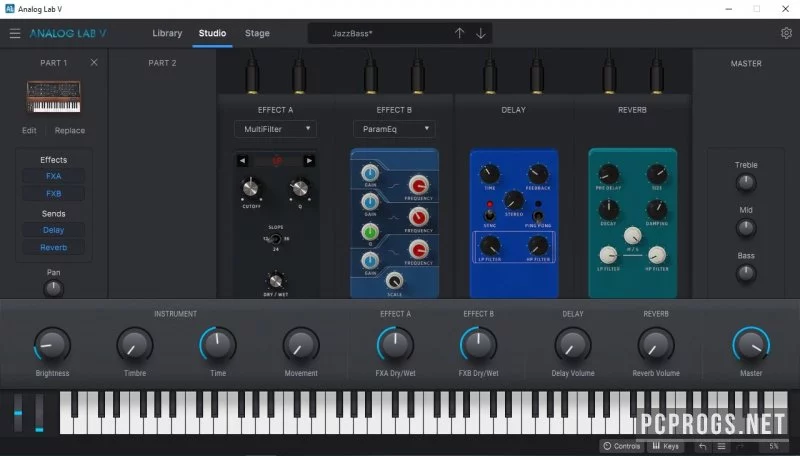Go to next preset with down arrow
800x456 pixels.
point(481,33)
